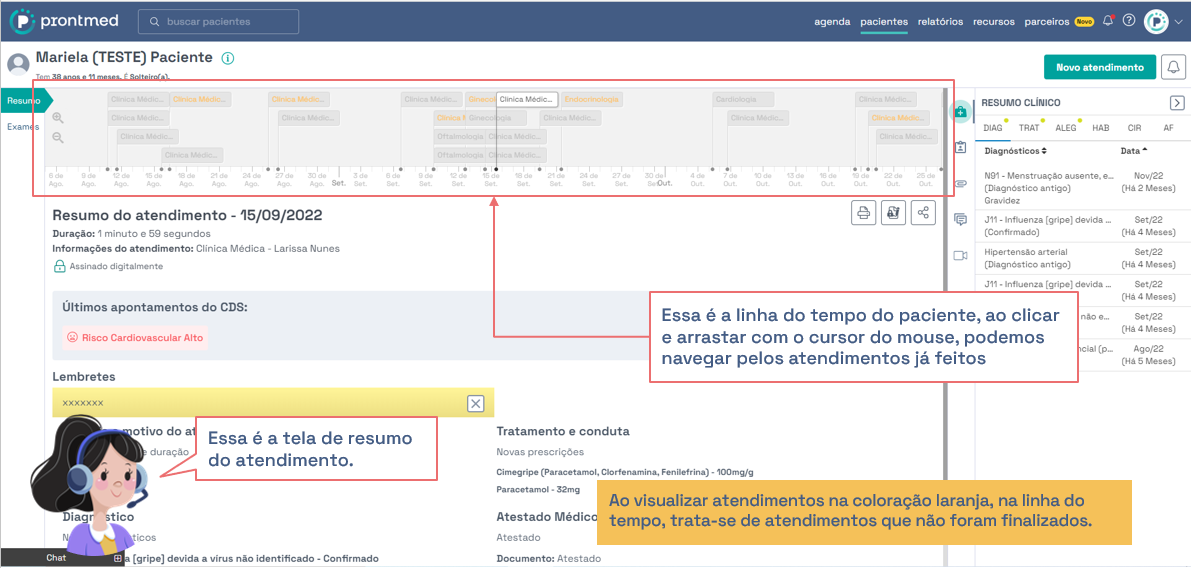Select the DIAG tab
1191x568 pixels.
click(x=992, y=128)
